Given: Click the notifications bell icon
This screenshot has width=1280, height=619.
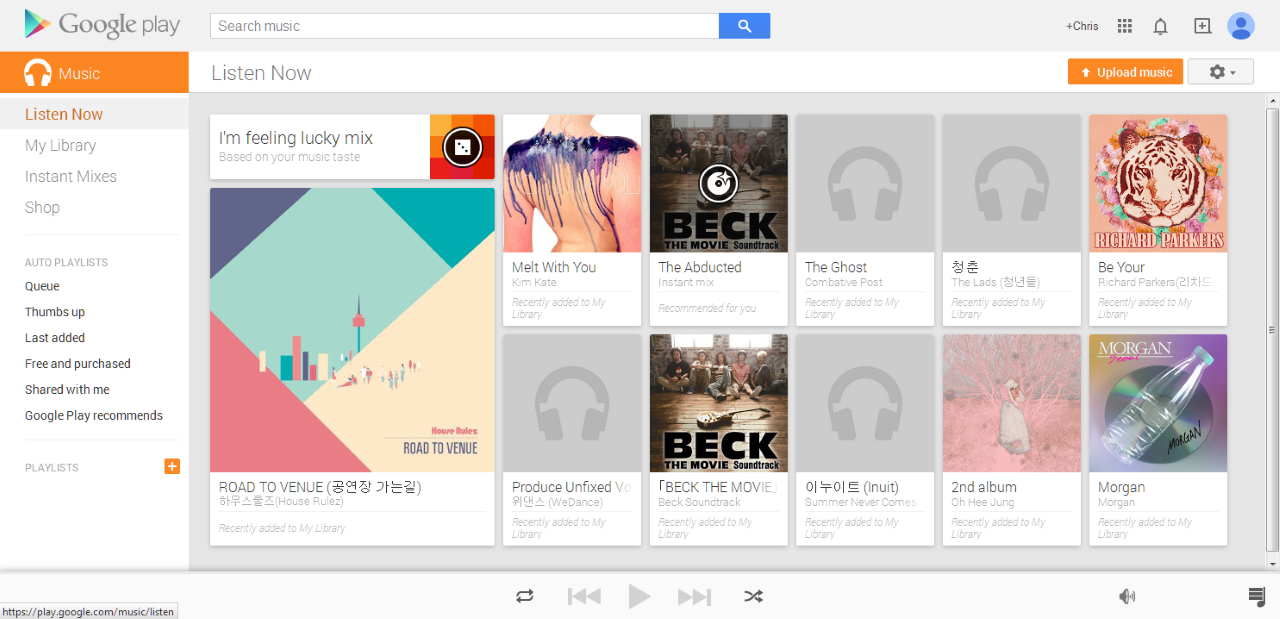Looking at the screenshot, I should tap(1160, 25).
